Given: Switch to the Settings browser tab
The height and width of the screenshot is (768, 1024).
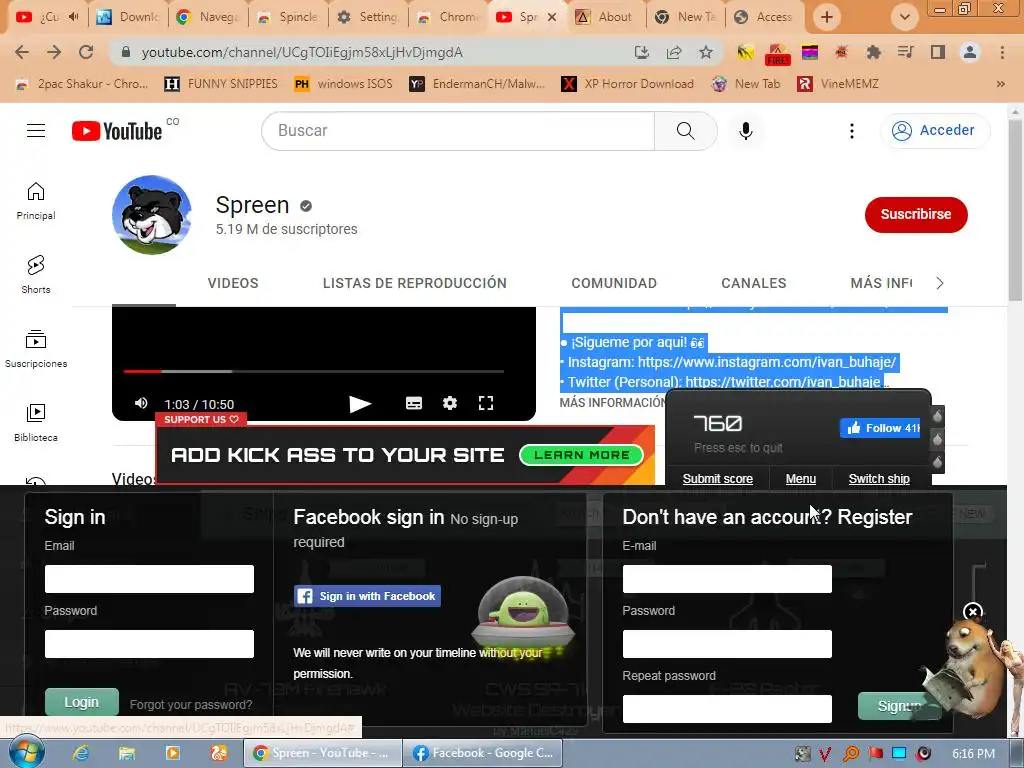Looking at the screenshot, I should 368,17.
